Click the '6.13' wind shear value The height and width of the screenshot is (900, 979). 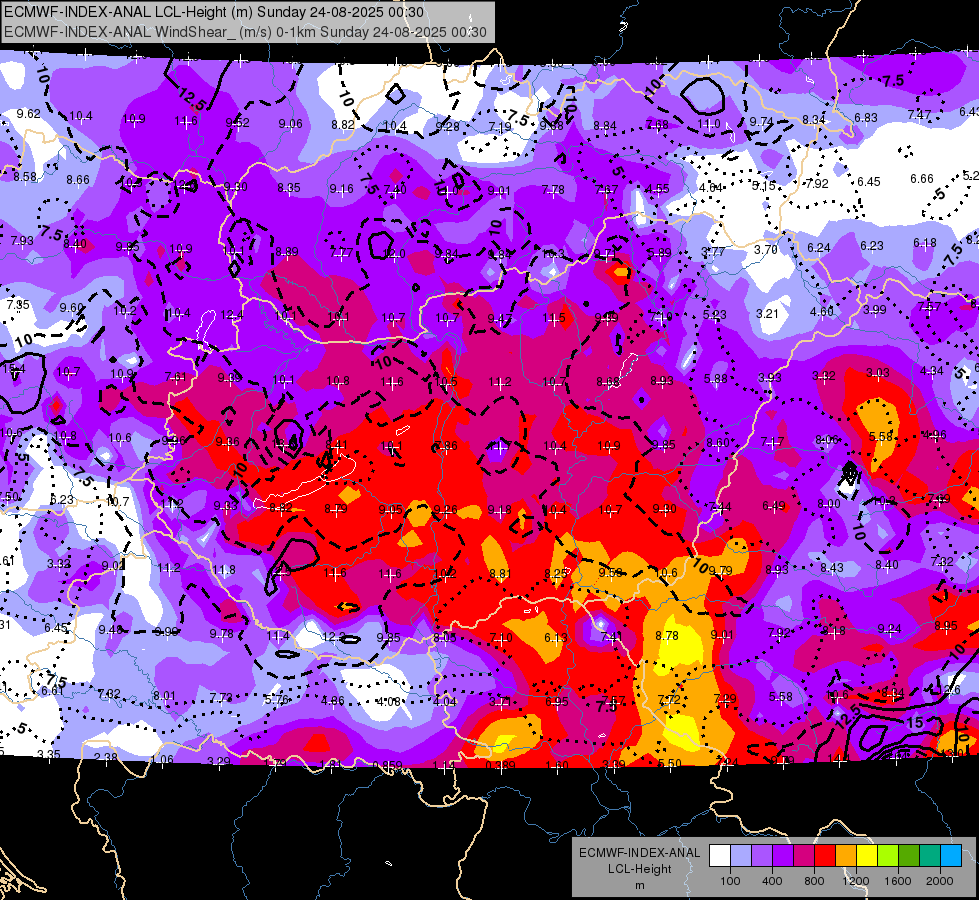pyautogui.click(x=556, y=637)
